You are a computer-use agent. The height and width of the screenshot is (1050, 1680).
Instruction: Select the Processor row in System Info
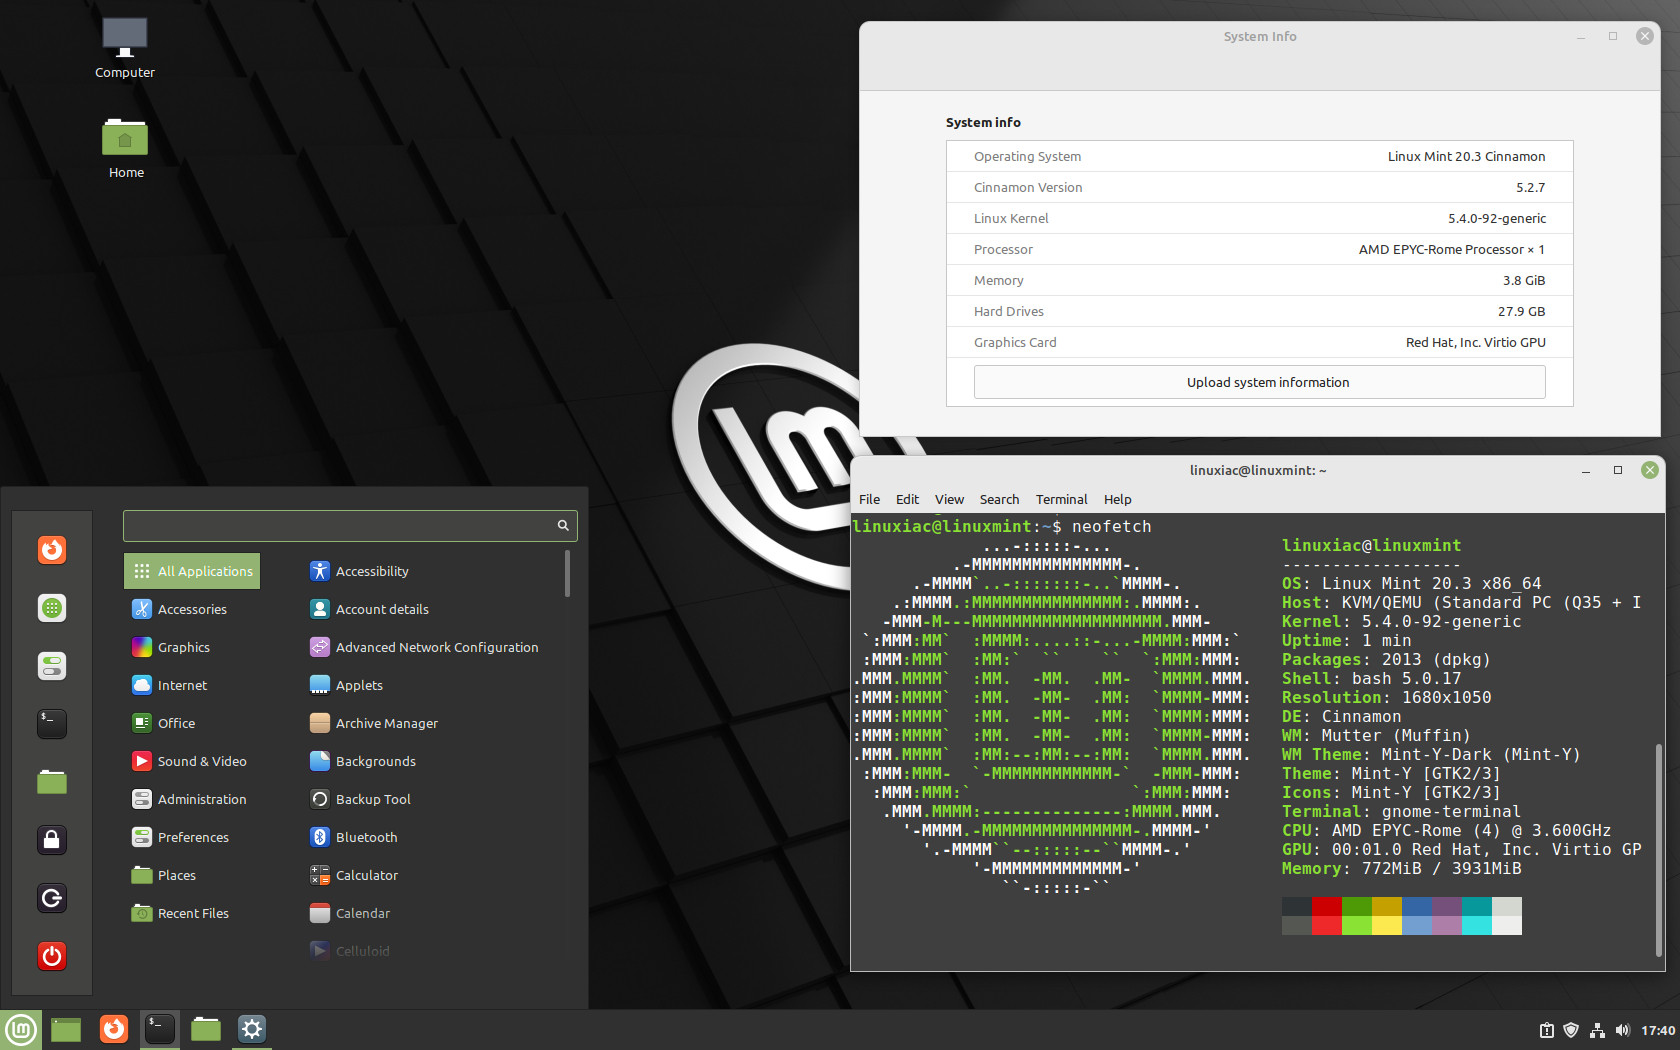tap(1260, 249)
